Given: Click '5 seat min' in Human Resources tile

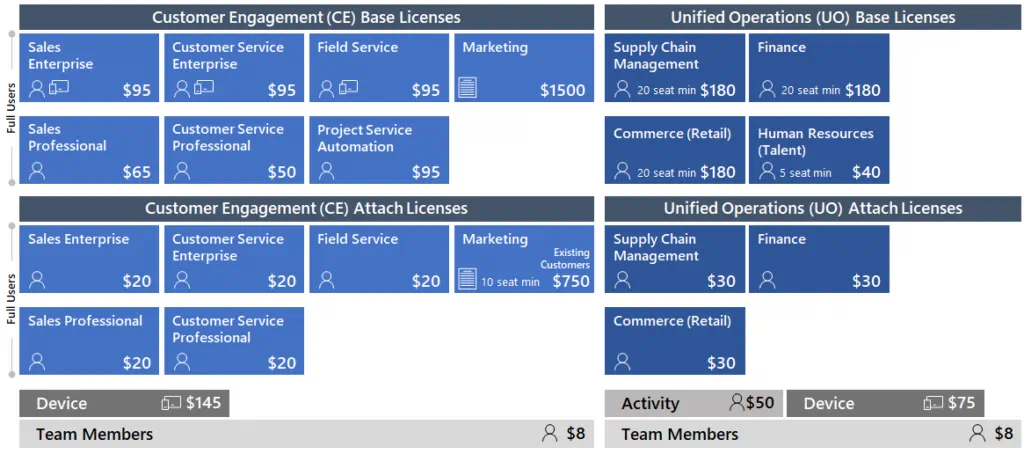Looking at the screenshot, I should pos(805,173).
